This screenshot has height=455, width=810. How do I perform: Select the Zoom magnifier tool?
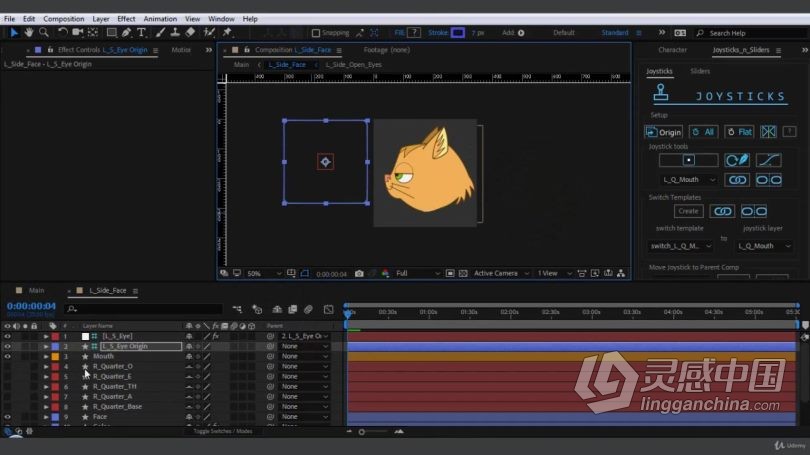(x=44, y=33)
